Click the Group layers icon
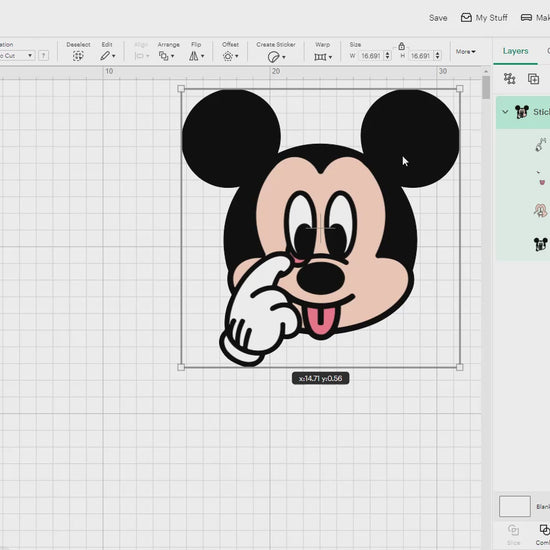The height and width of the screenshot is (550, 550). pos(509,79)
